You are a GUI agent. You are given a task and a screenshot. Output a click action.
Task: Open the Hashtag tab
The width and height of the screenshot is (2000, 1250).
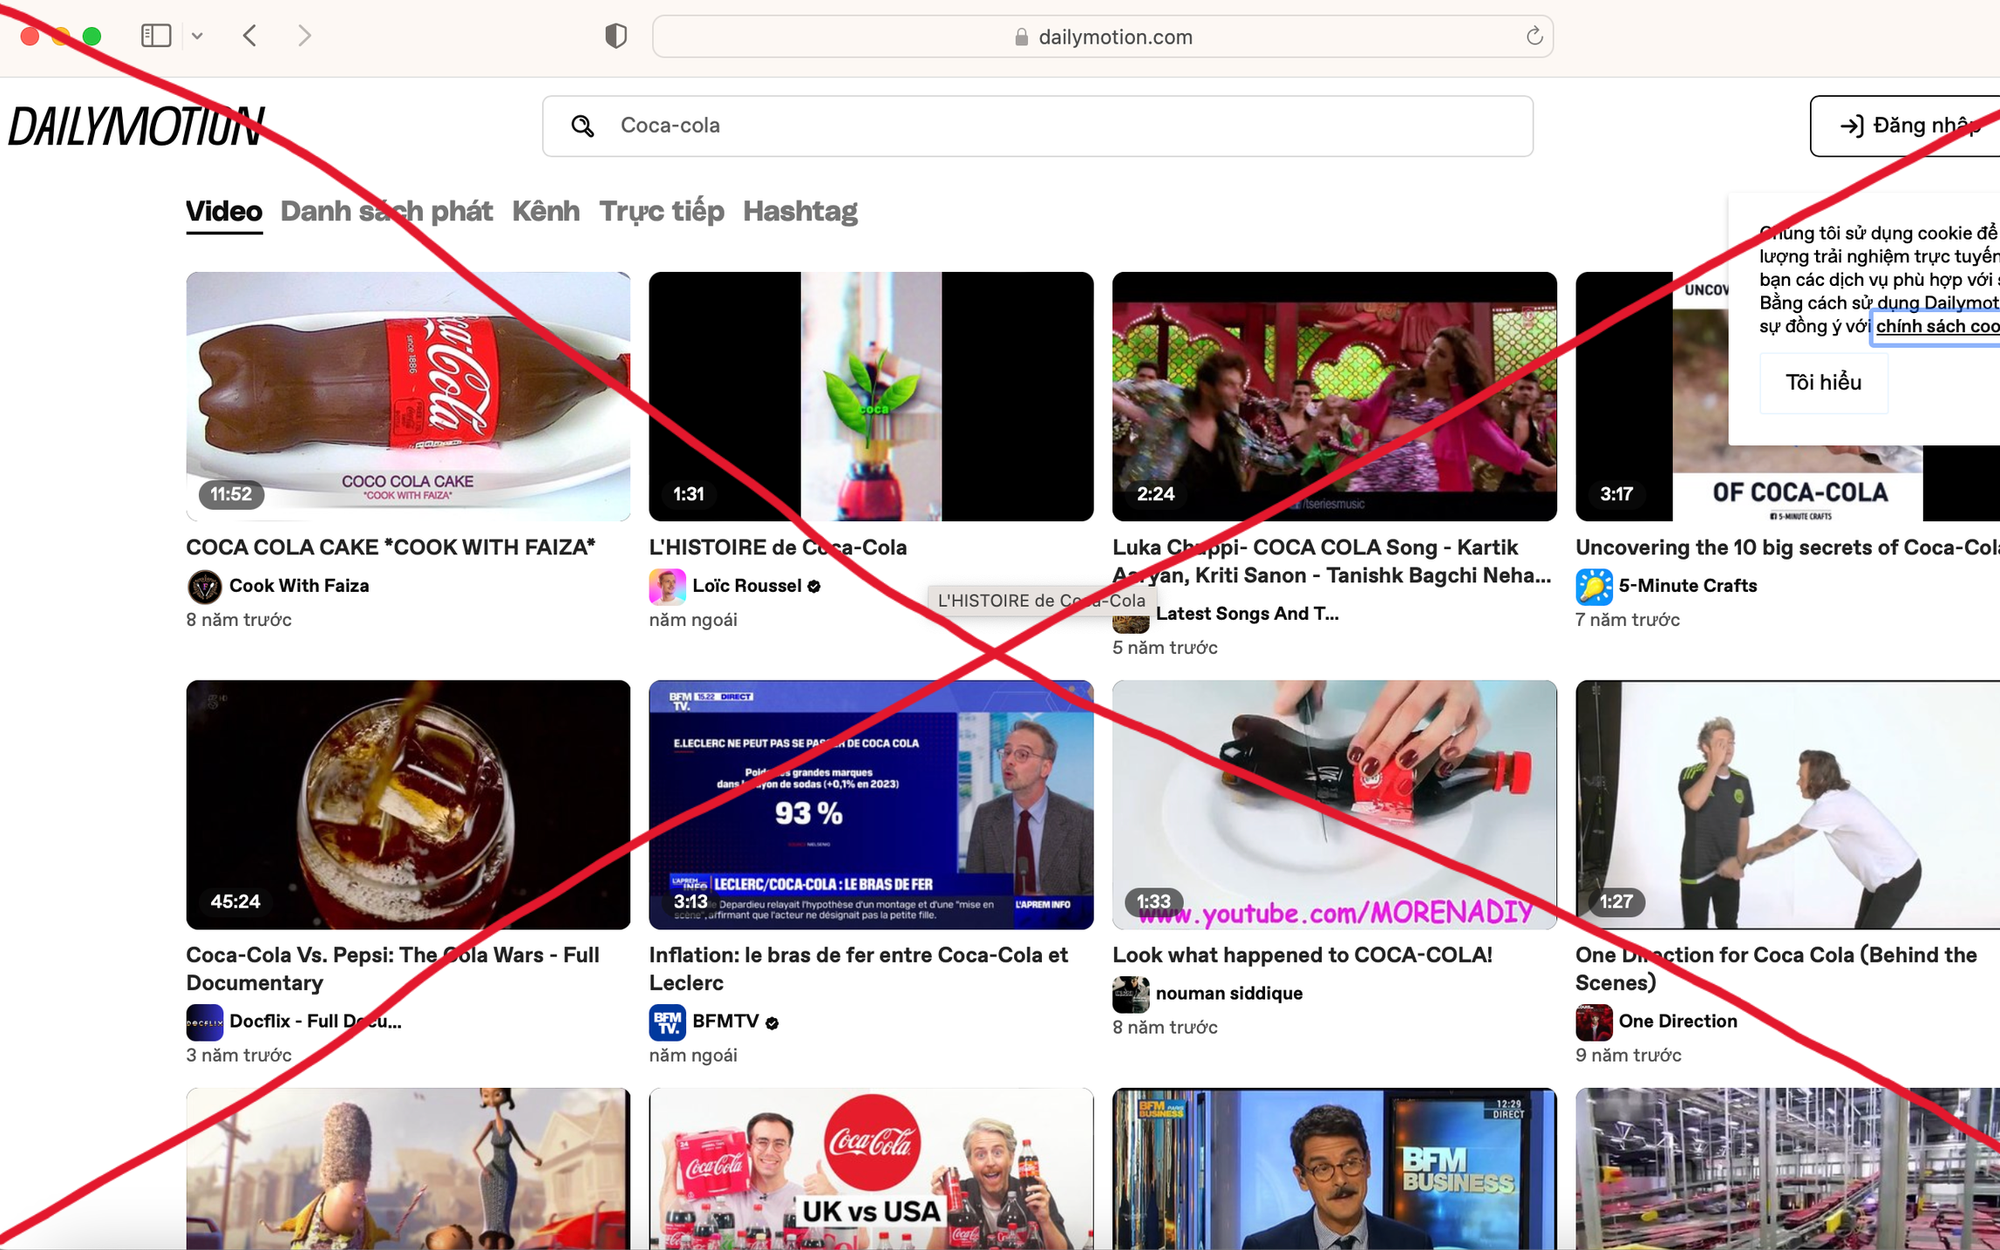[x=800, y=212]
